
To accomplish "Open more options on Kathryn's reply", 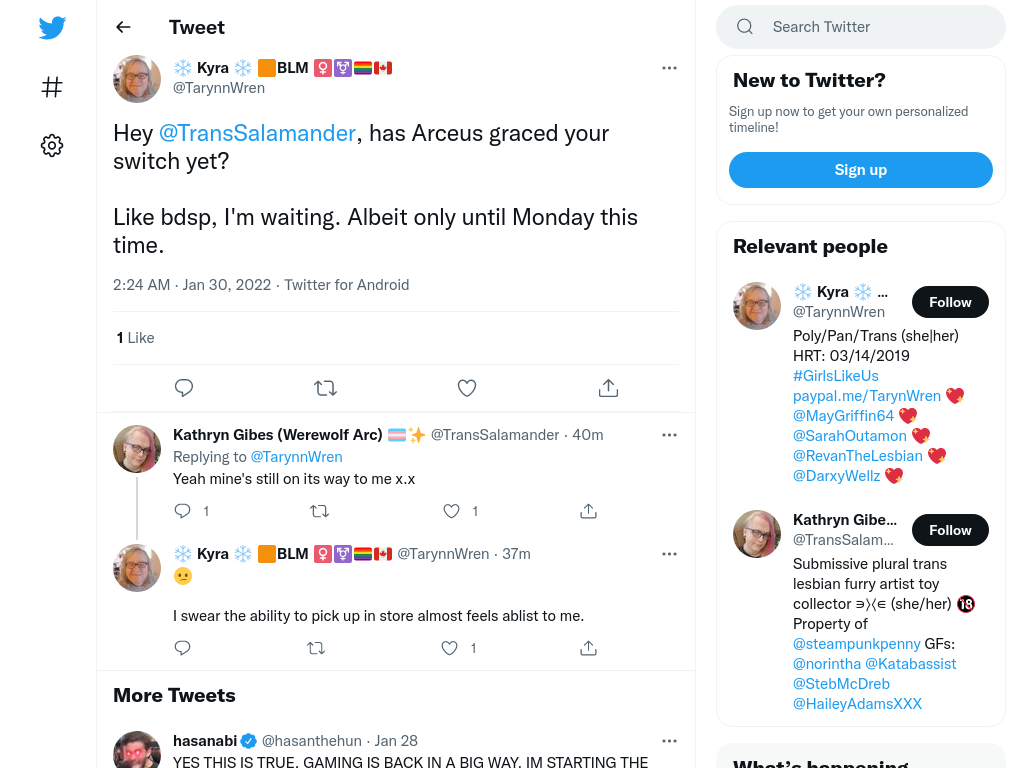I will coord(669,435).
